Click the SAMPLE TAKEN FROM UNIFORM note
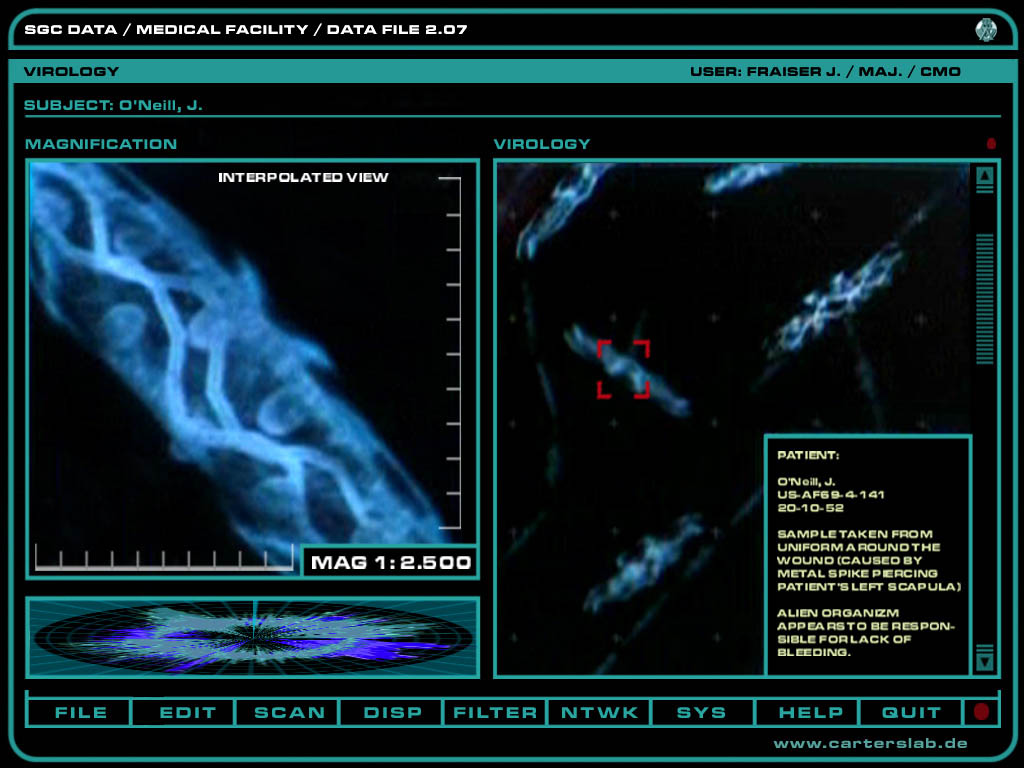The height and width of the screenshot is (768, 1024). pyautogui.click(x=869, y=560)
